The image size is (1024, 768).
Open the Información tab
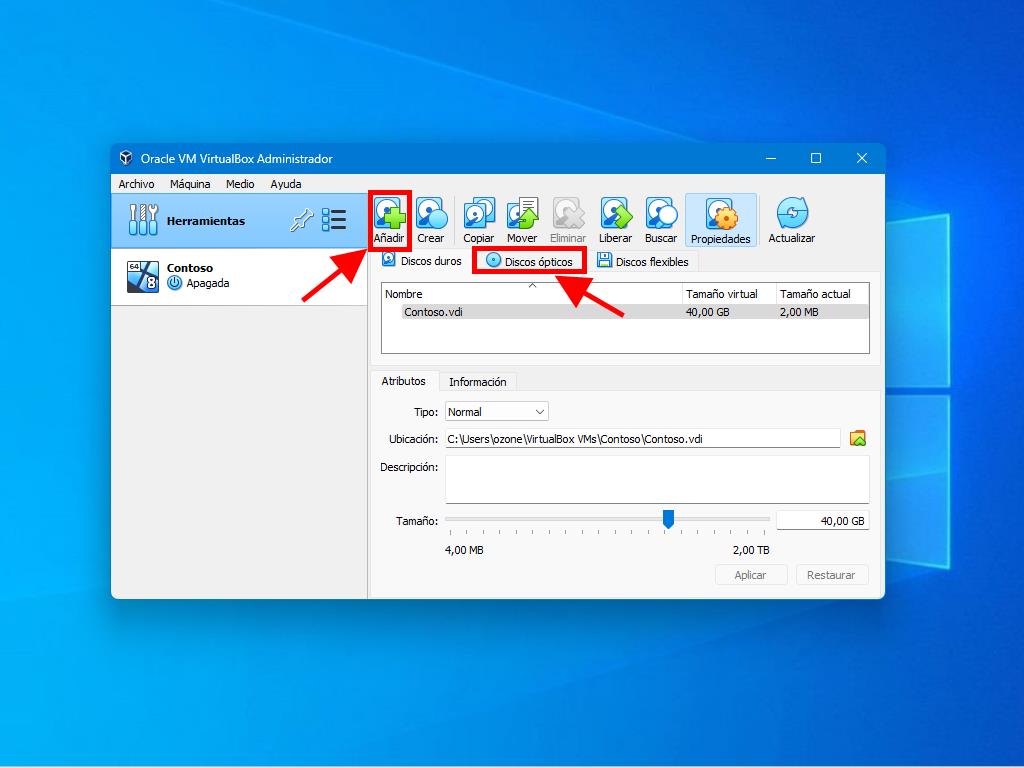[x=477, y=382]
